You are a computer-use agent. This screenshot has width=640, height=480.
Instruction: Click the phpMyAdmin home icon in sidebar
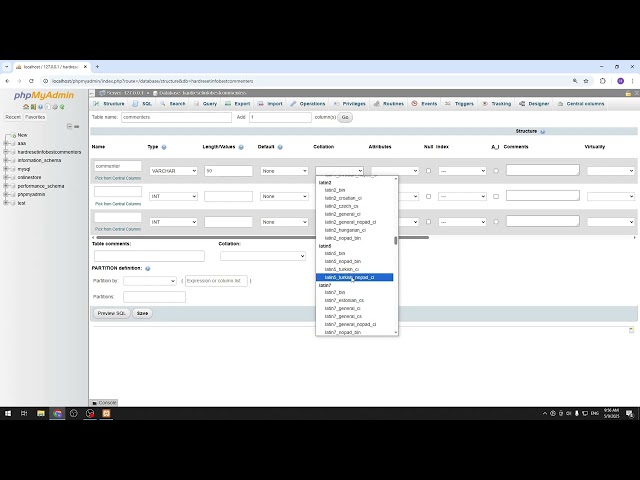pos(26,107)
